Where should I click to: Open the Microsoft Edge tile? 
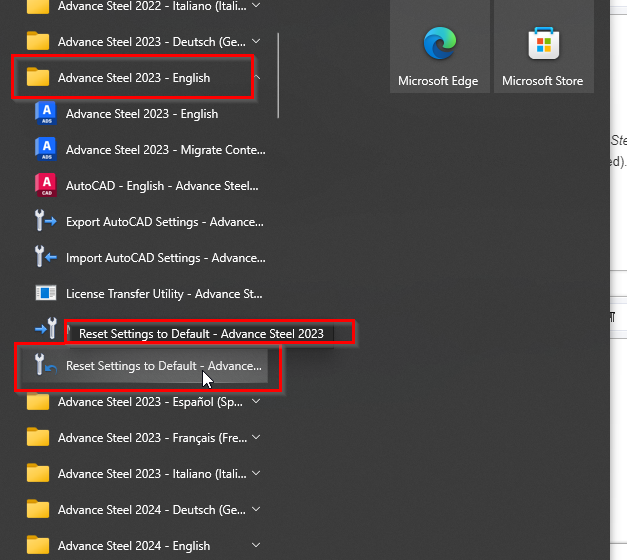point(439,46)
